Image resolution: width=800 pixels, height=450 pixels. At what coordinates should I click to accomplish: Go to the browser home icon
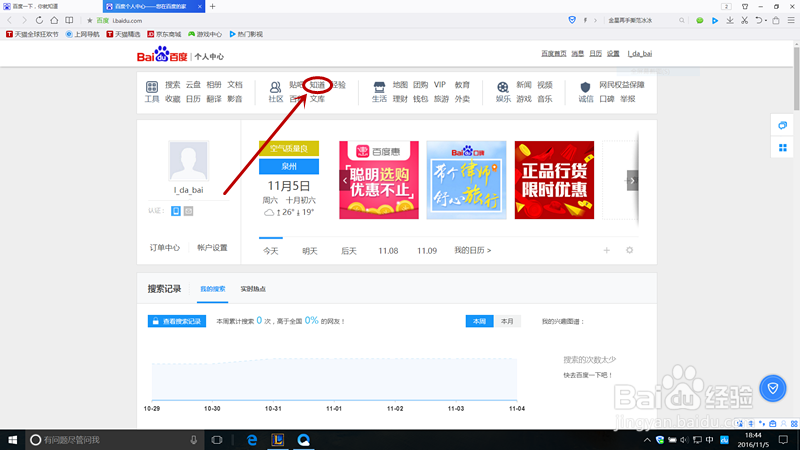pyautogui.click(x=54, y=20)
